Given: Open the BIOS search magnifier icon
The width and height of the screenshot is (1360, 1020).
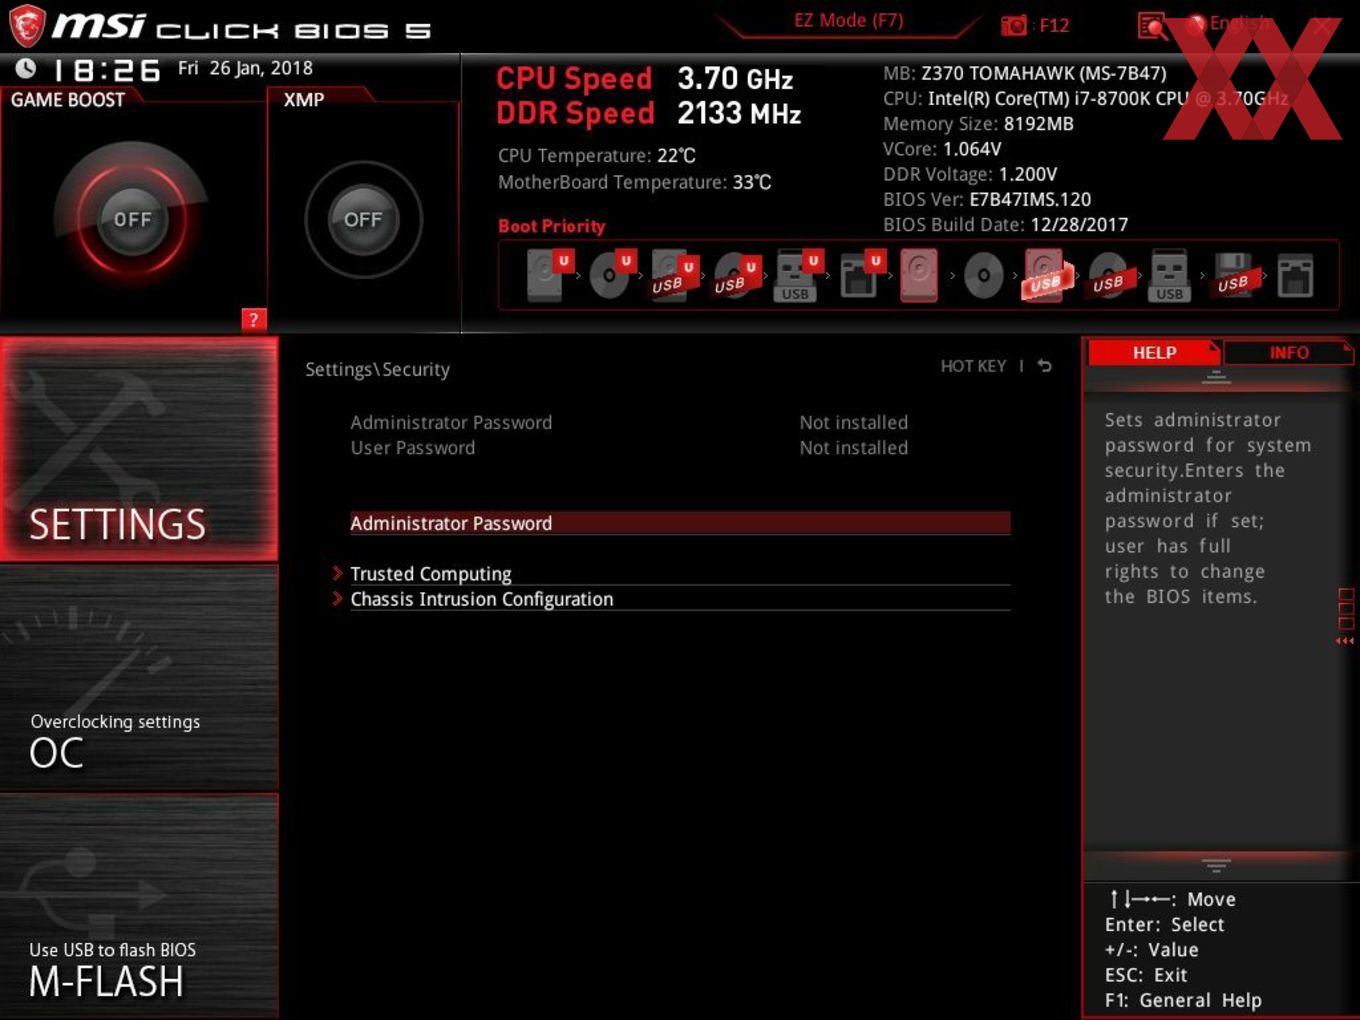Looking at the screenshot, I should tap(1152, 26).
